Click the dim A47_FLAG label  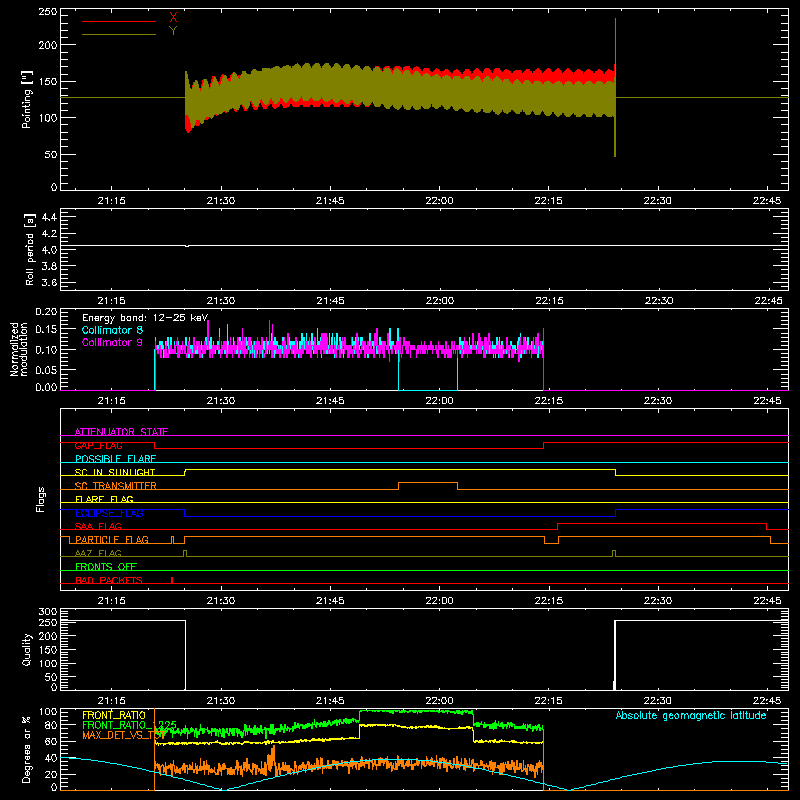pyautogui.click(x=98, y=553)
